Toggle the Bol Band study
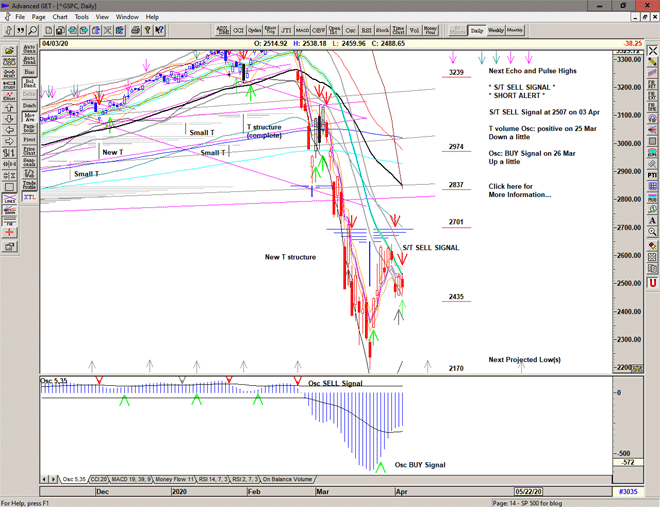 [x=29, y=83]
